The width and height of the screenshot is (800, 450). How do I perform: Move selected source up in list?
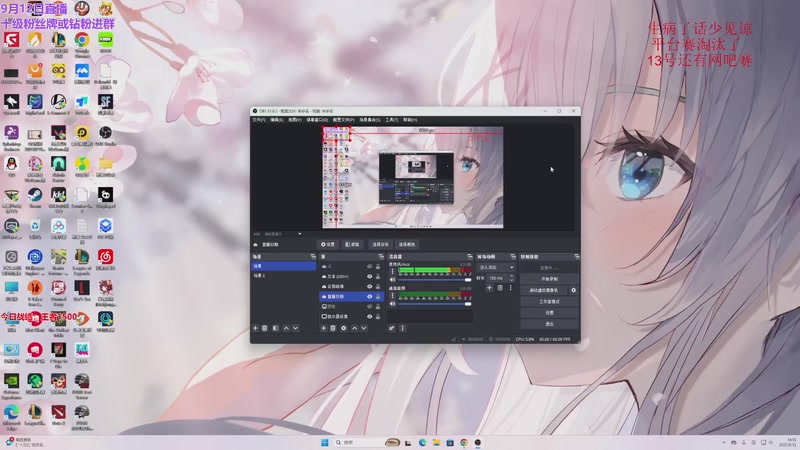point(355,328)
